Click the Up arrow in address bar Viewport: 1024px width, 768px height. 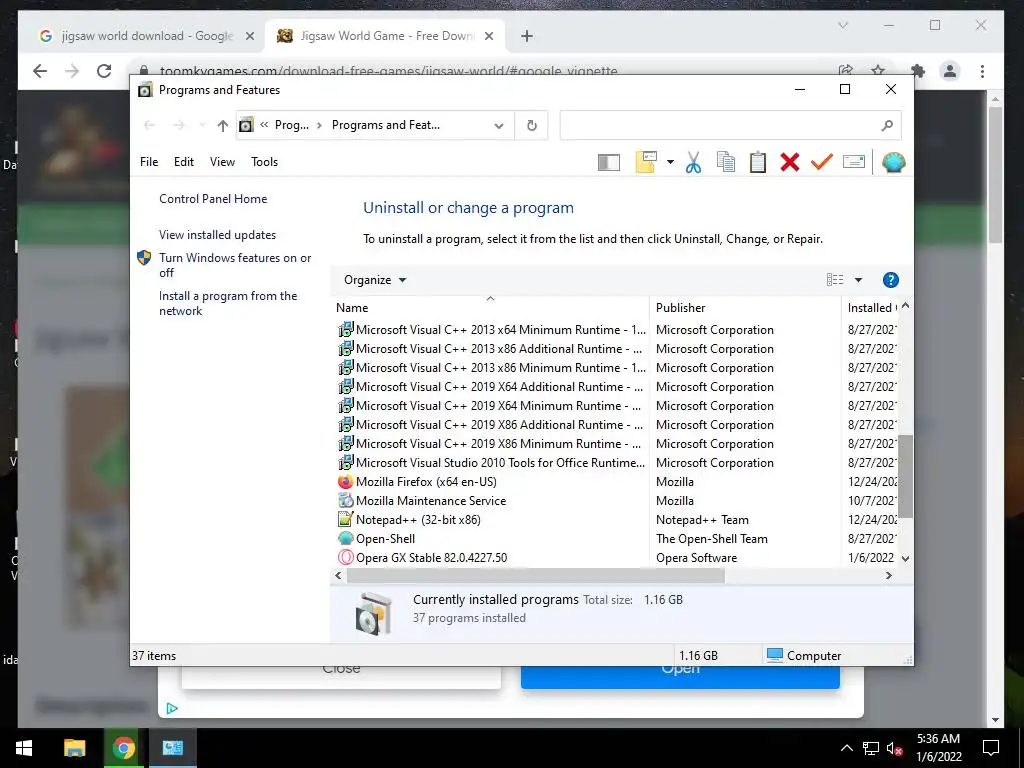(223, 125)
